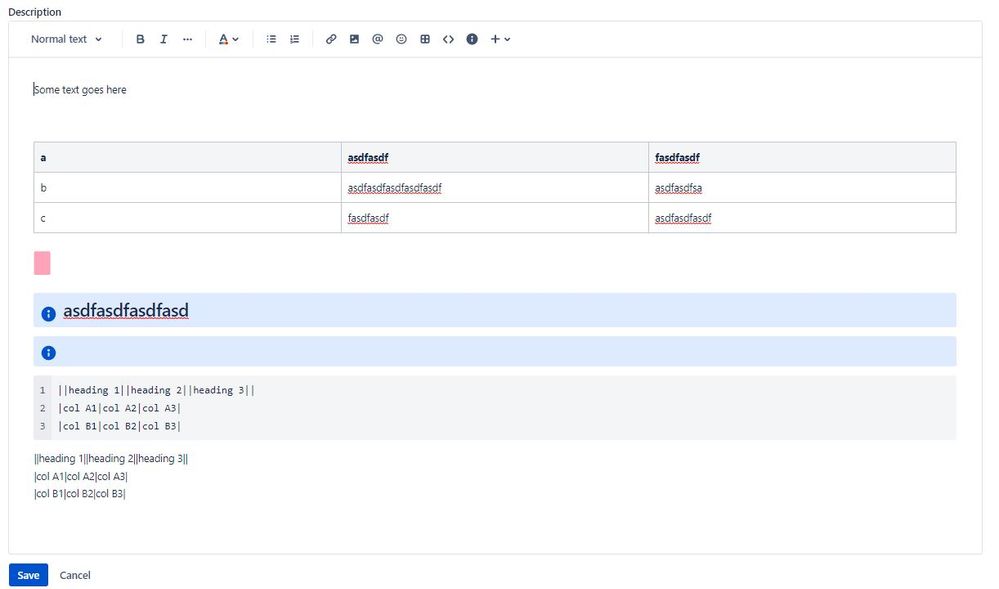This screenshot has height=589, width=999.
Task: Select table header cell 'asdfasdf'
Action: coord(495,157)
